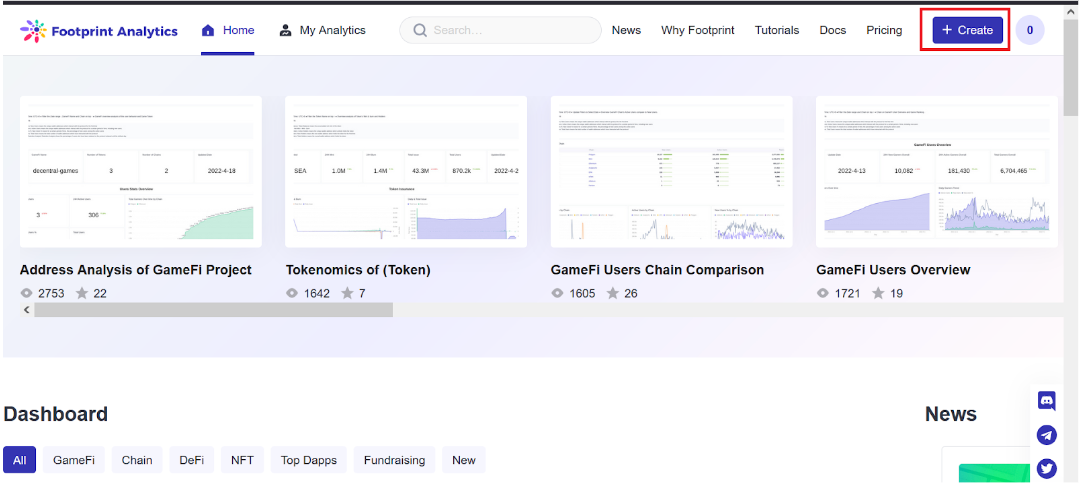This screenshot has width=1086, height=498.
Task: Open the Why Footprint link
Action: click(x=697, y=30)
